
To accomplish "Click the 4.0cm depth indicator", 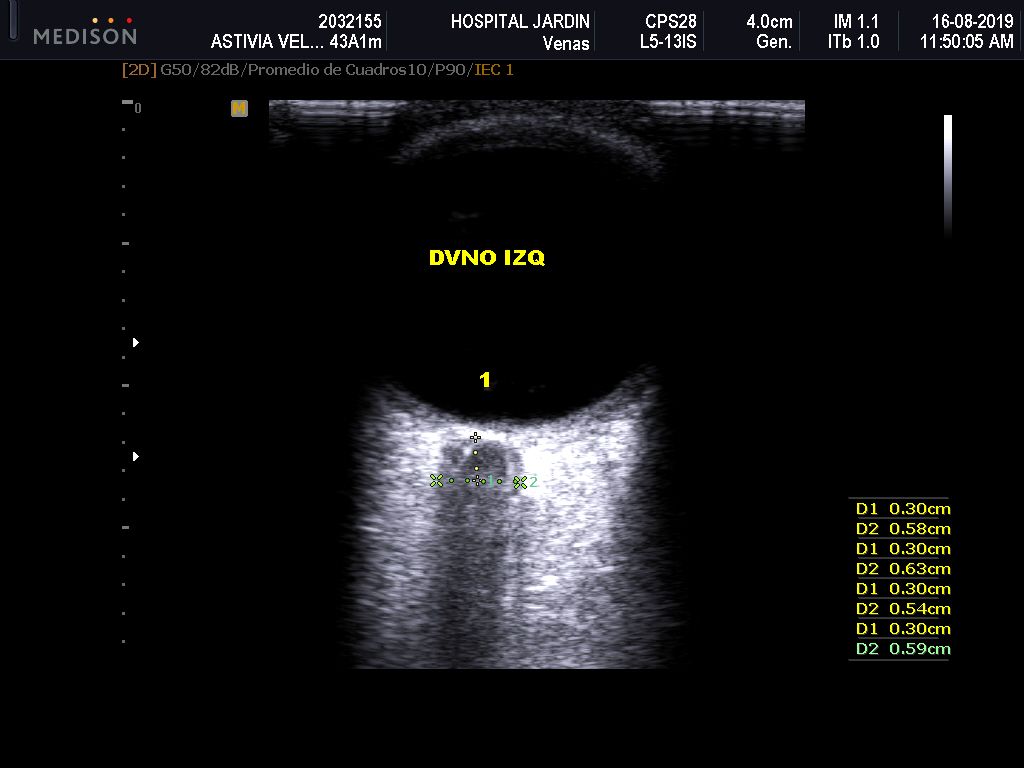I will [769, 22].
